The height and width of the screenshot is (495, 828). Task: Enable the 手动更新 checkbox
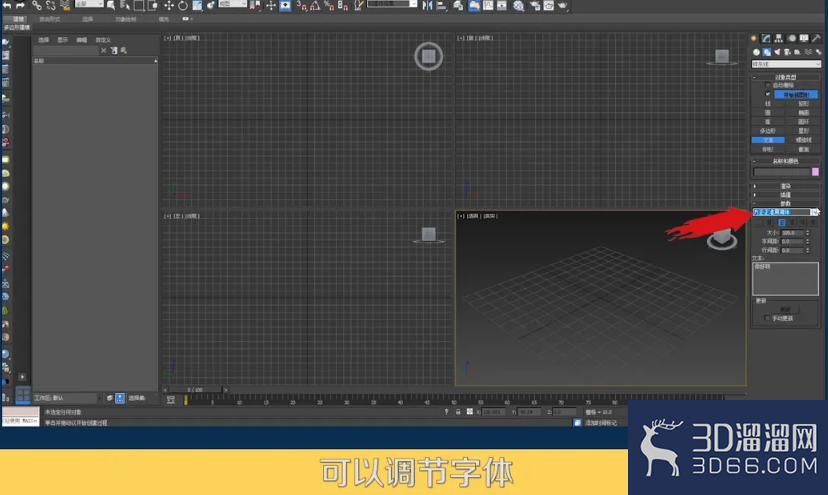[767, 318]
